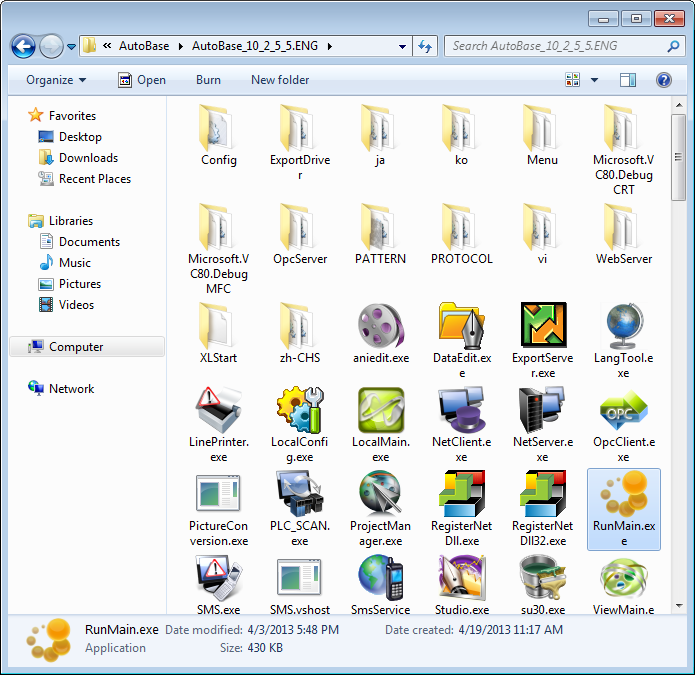Screen dimensions: 695x675
Task: Select the RegisterNetDll32.exe icon
Action: click(543, 494)
